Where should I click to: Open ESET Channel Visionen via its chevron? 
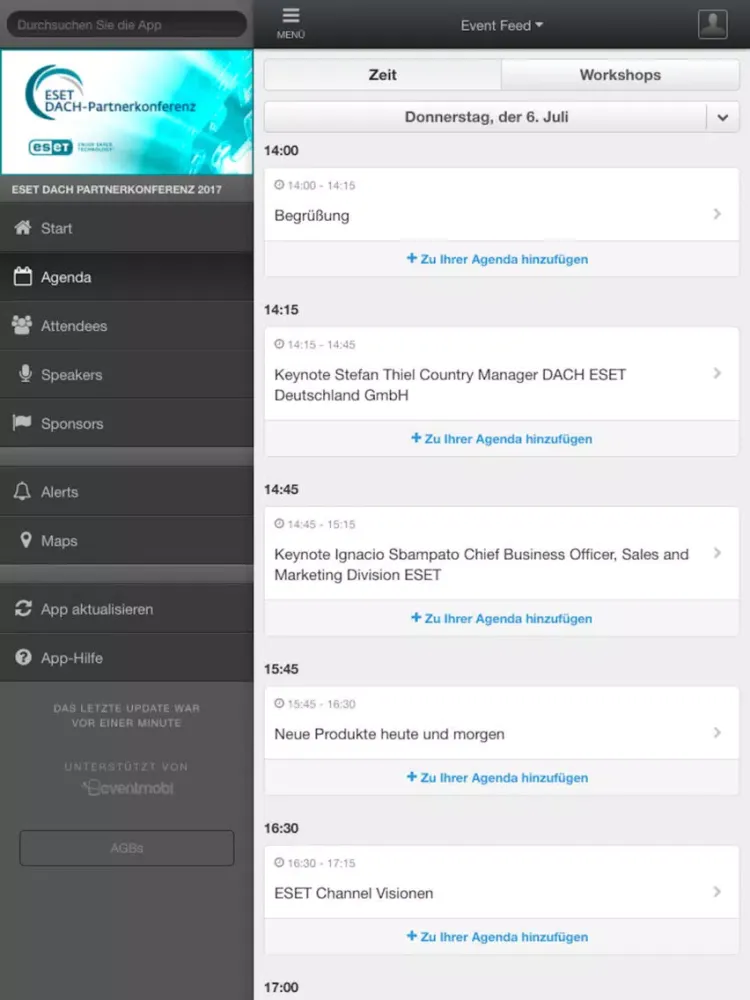click(x=717, y=892)
